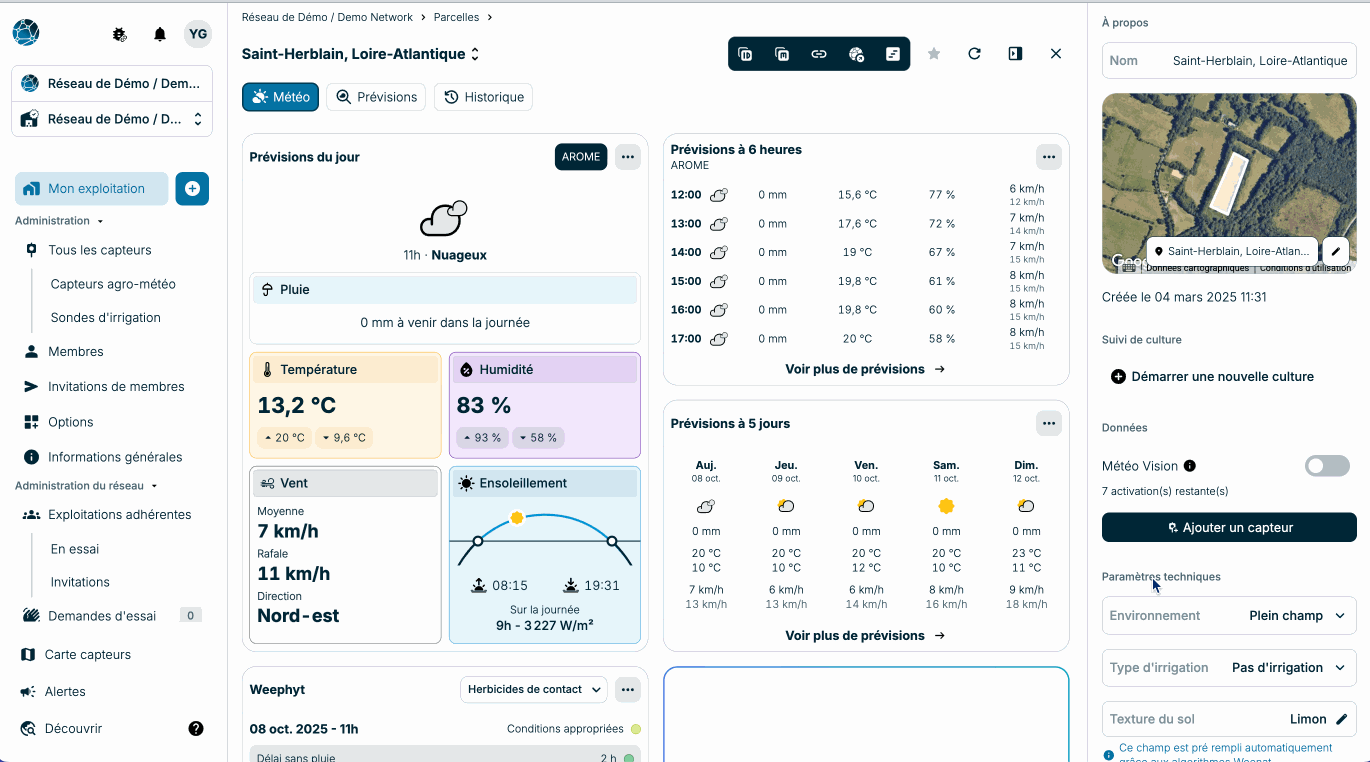Open notifications bell

tap(160, 34)
